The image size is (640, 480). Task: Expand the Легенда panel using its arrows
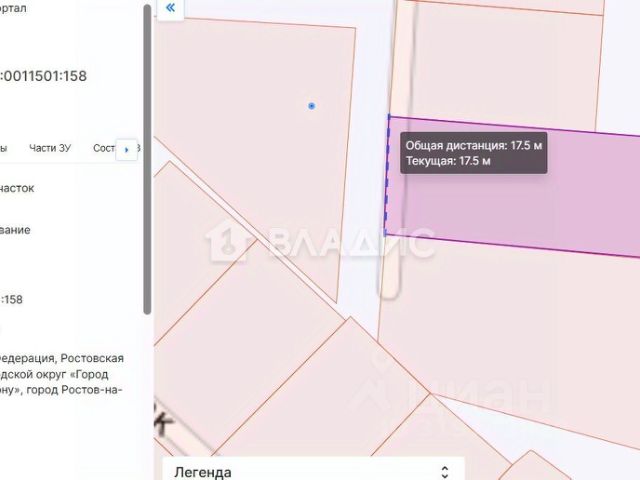[445, 472]
